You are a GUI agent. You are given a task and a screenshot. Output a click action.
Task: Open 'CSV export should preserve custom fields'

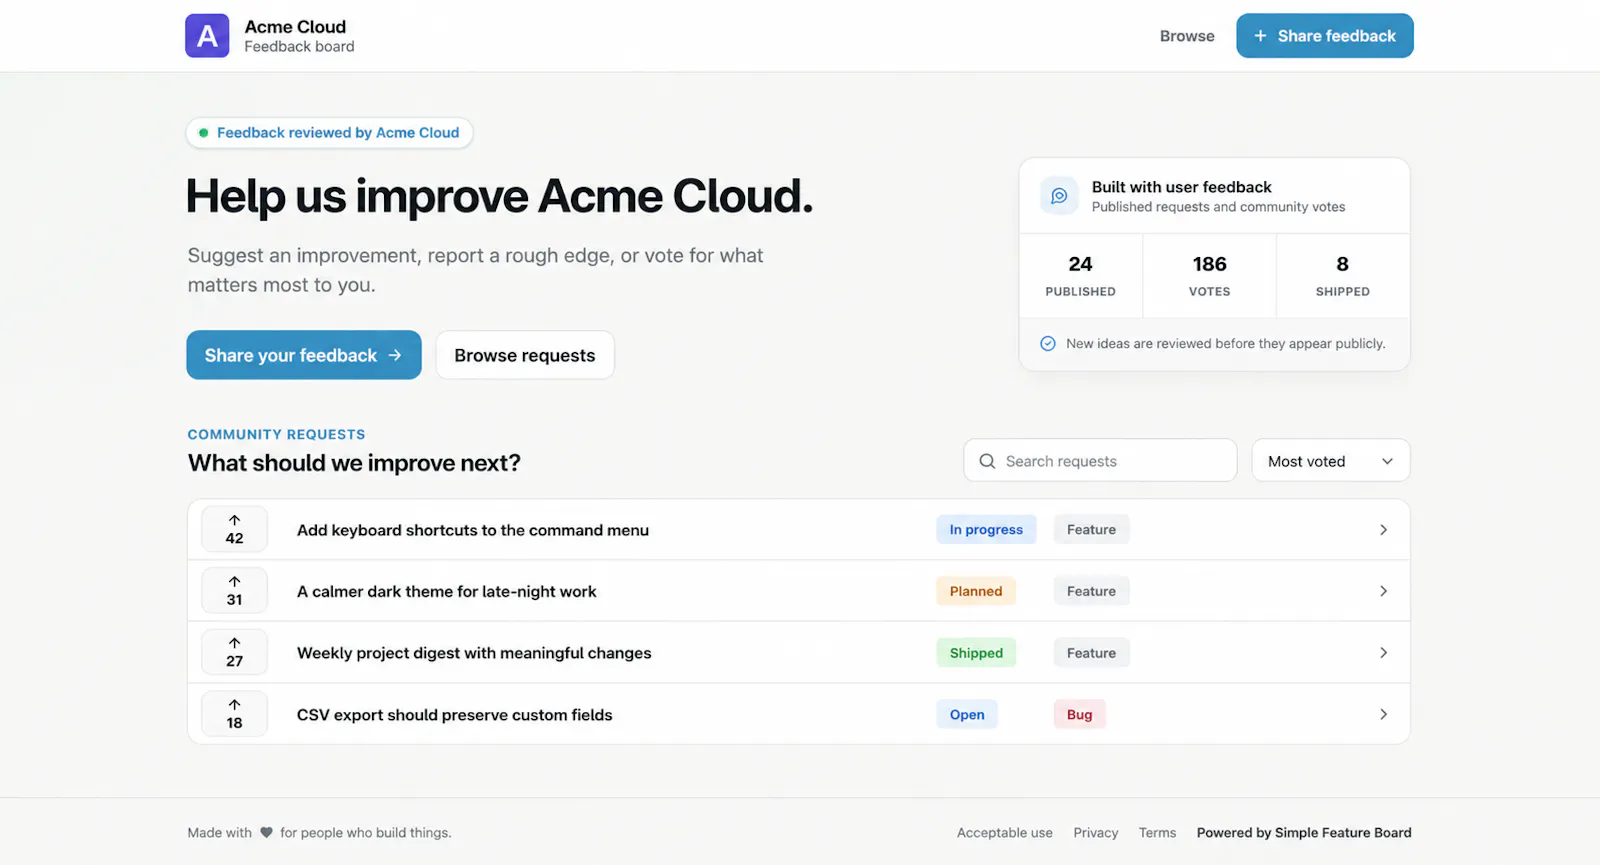pos(454,714)
